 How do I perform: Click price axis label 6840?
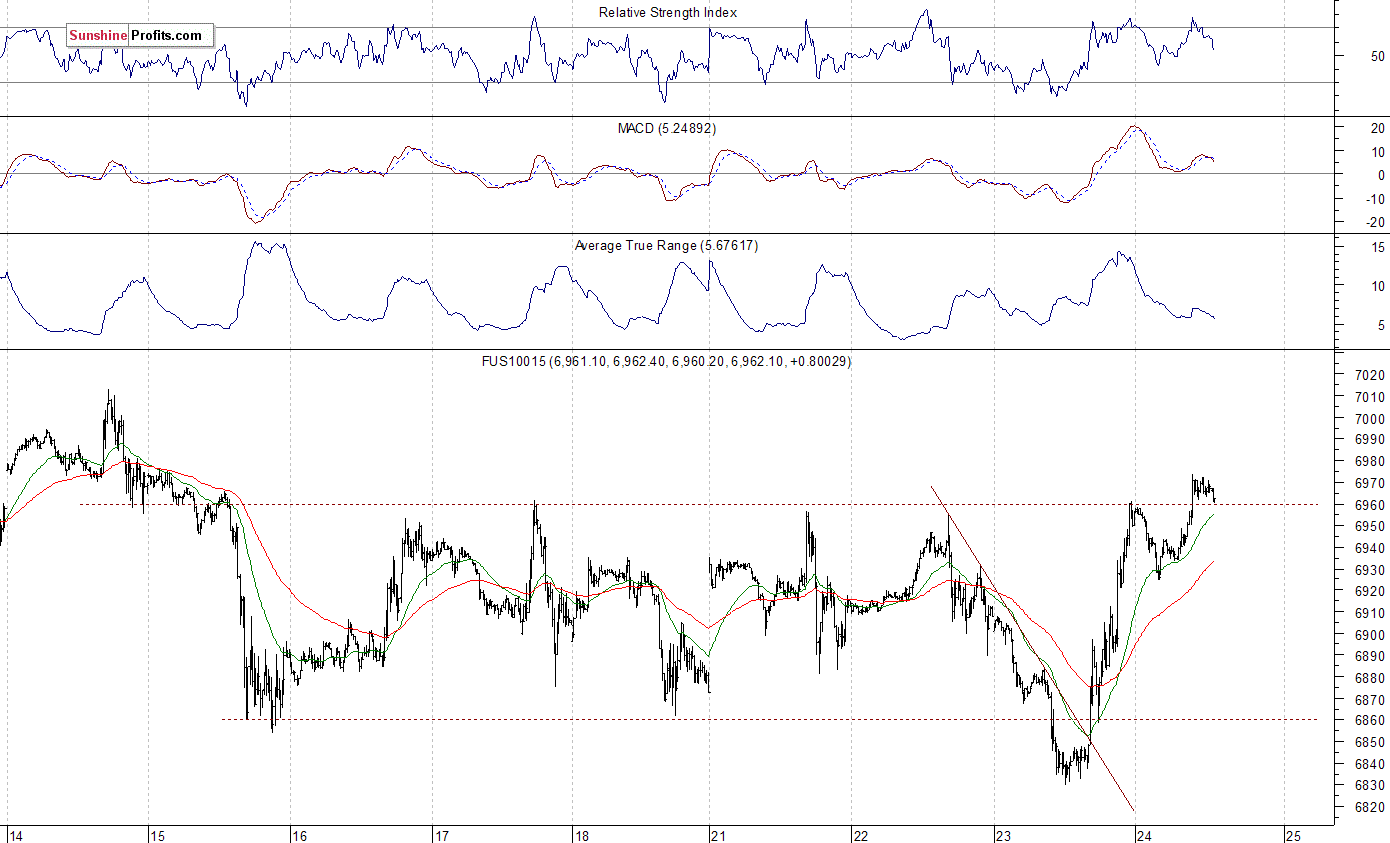1370,765
